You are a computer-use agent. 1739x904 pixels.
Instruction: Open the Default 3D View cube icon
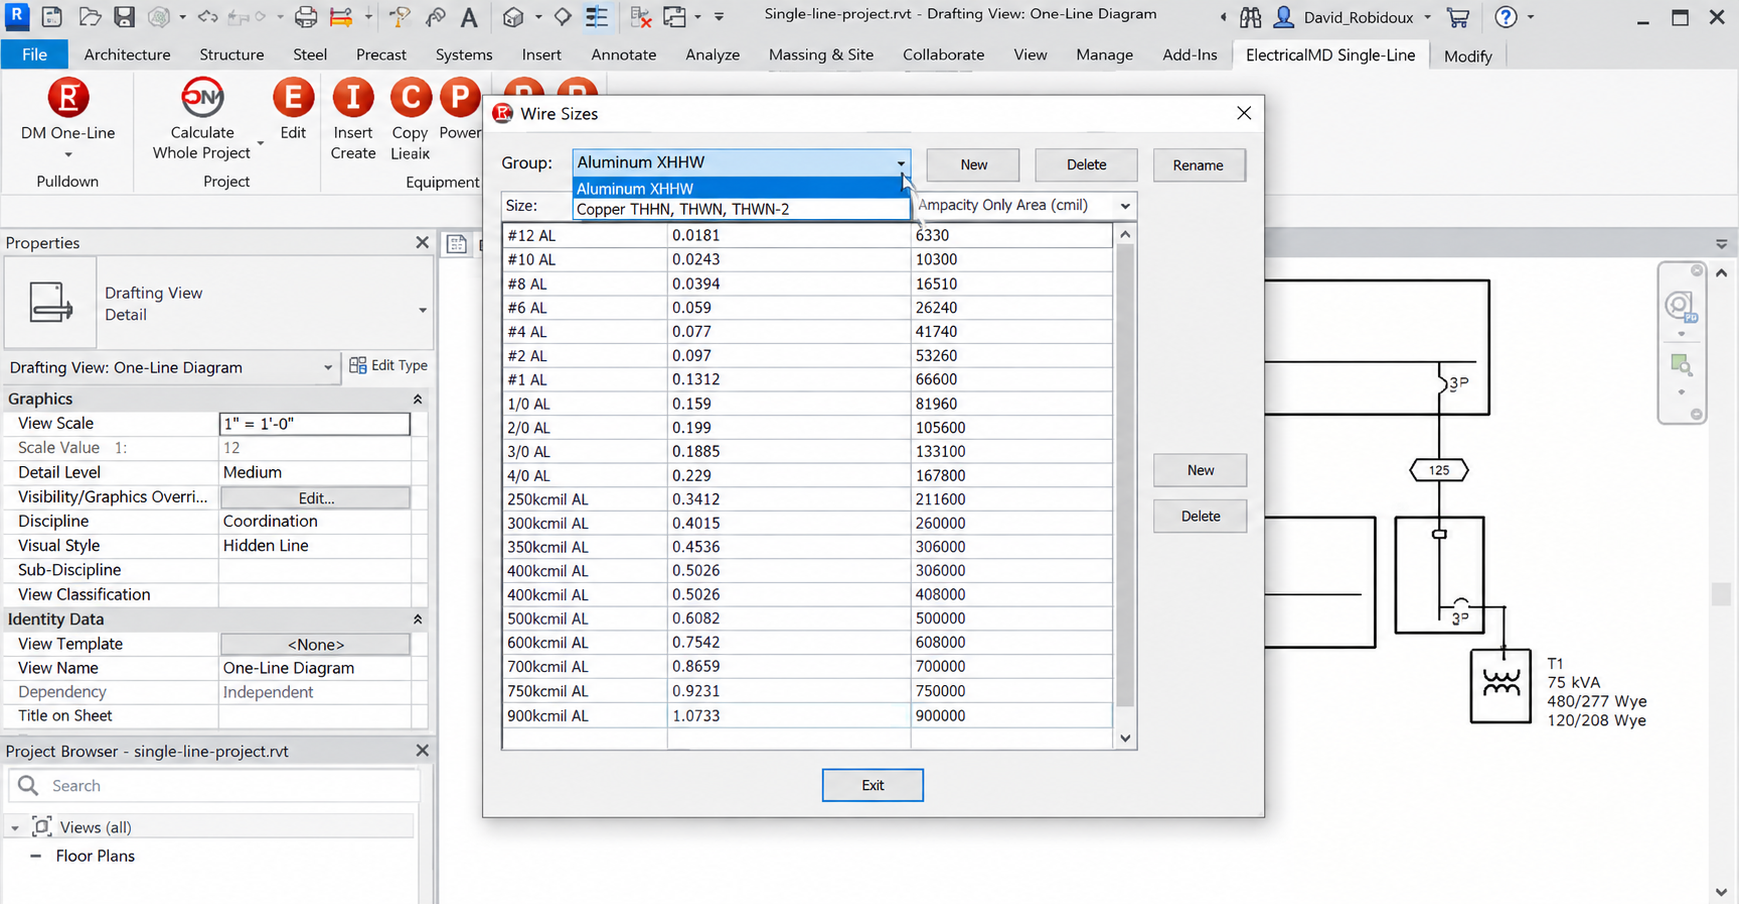pos(513,17)
